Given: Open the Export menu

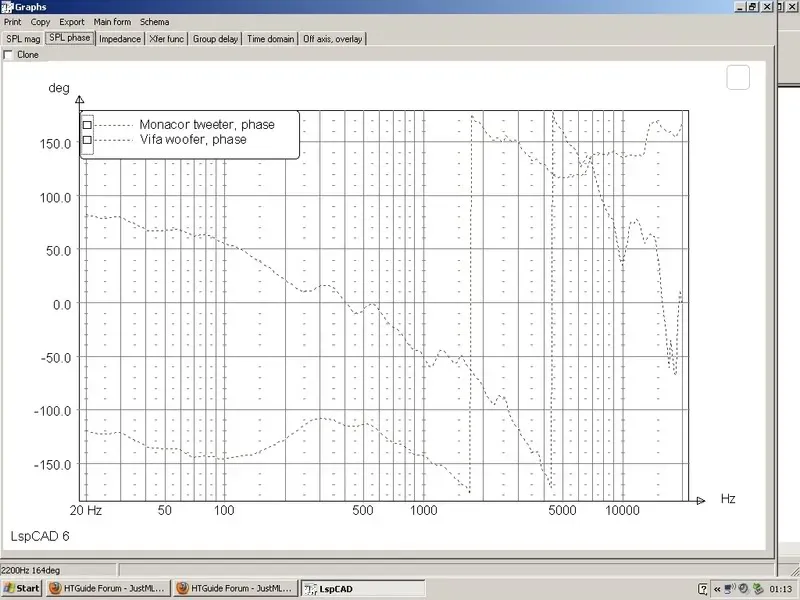Looking at the screenshot, I should 71,22.
